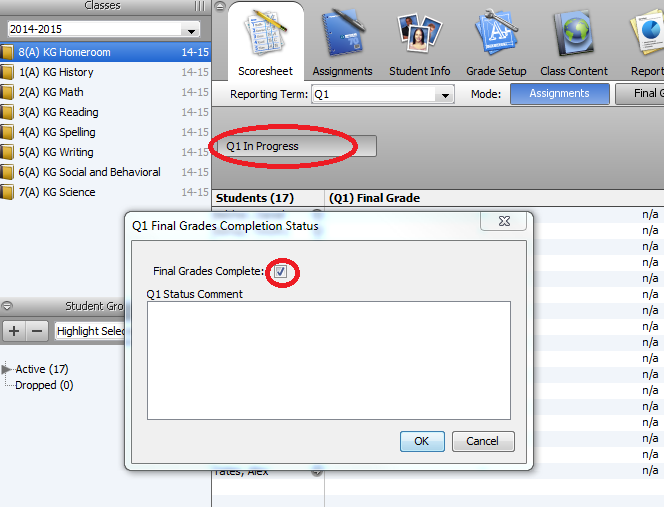Click Cancel in the completion status dialog
The height and width of the screenshot is (507, 664).
pyautogui.click(x=483, y=441)
